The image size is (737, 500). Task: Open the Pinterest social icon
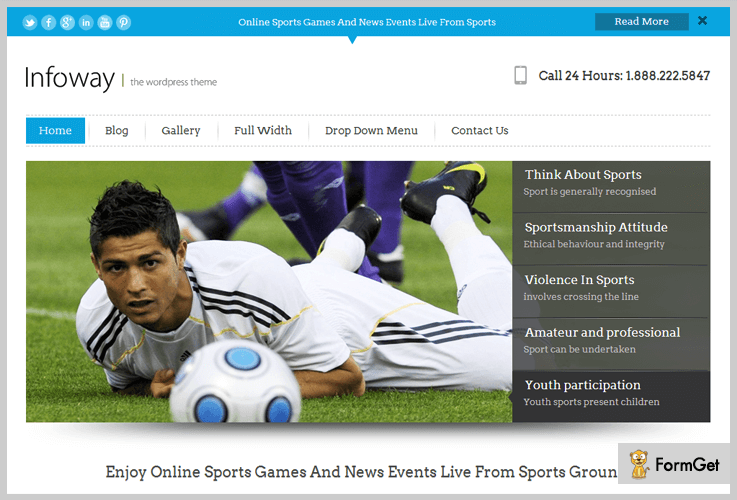pos(124,22)
